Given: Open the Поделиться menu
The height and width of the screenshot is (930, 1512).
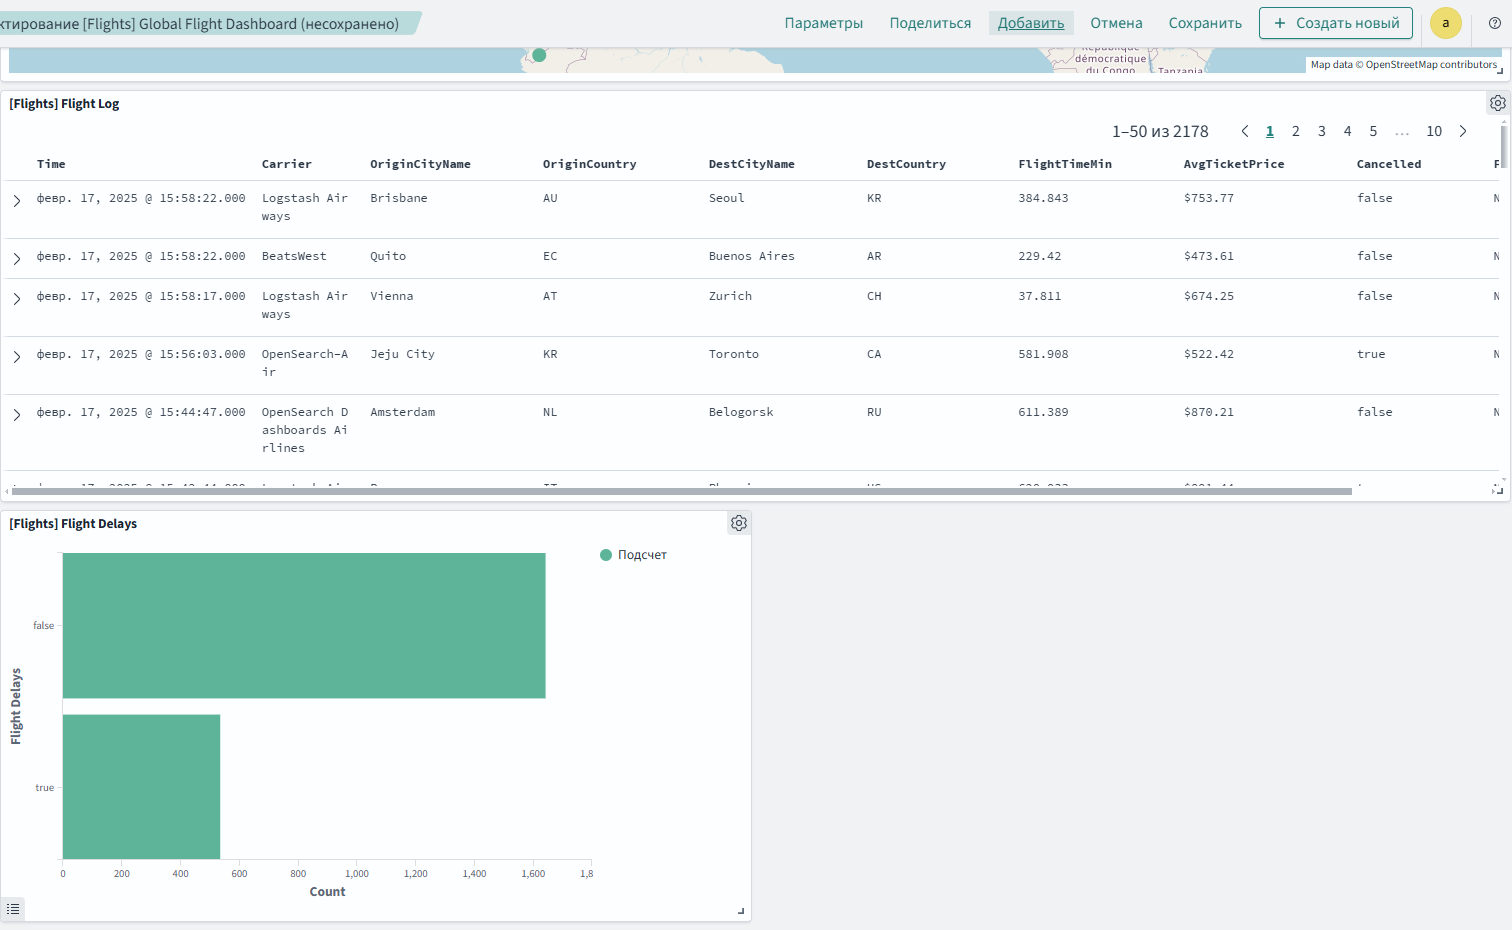Looking at the screenshot, I should coord(930,23).
